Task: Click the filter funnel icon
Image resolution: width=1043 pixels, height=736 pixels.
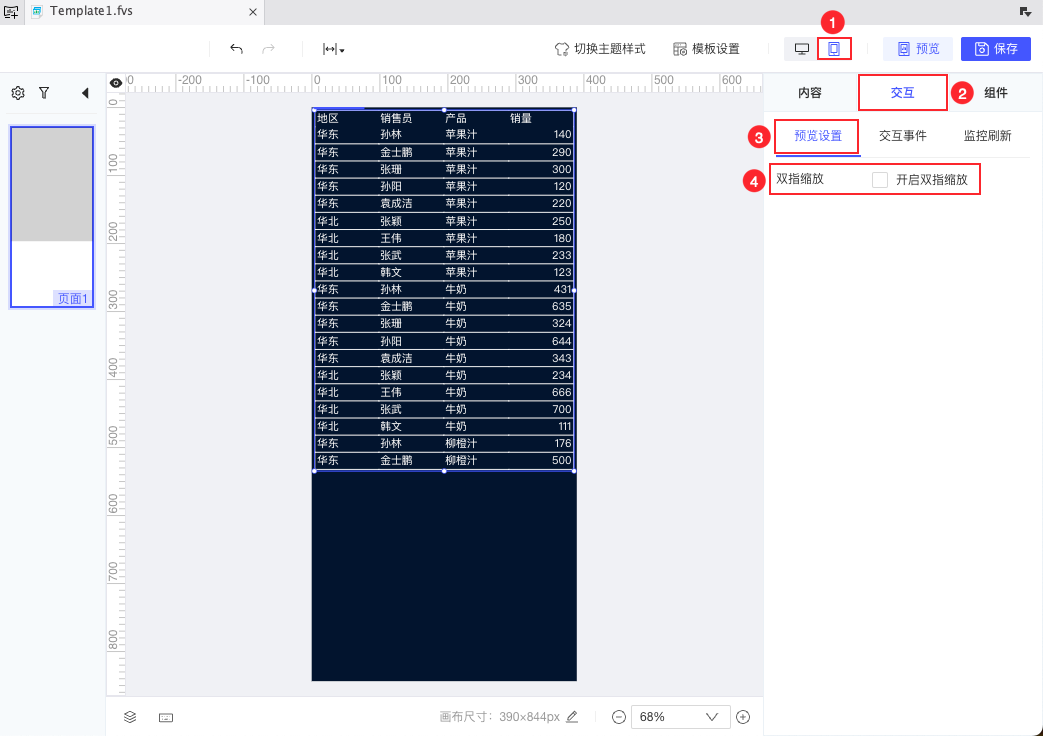Action: tap(44, 93)
